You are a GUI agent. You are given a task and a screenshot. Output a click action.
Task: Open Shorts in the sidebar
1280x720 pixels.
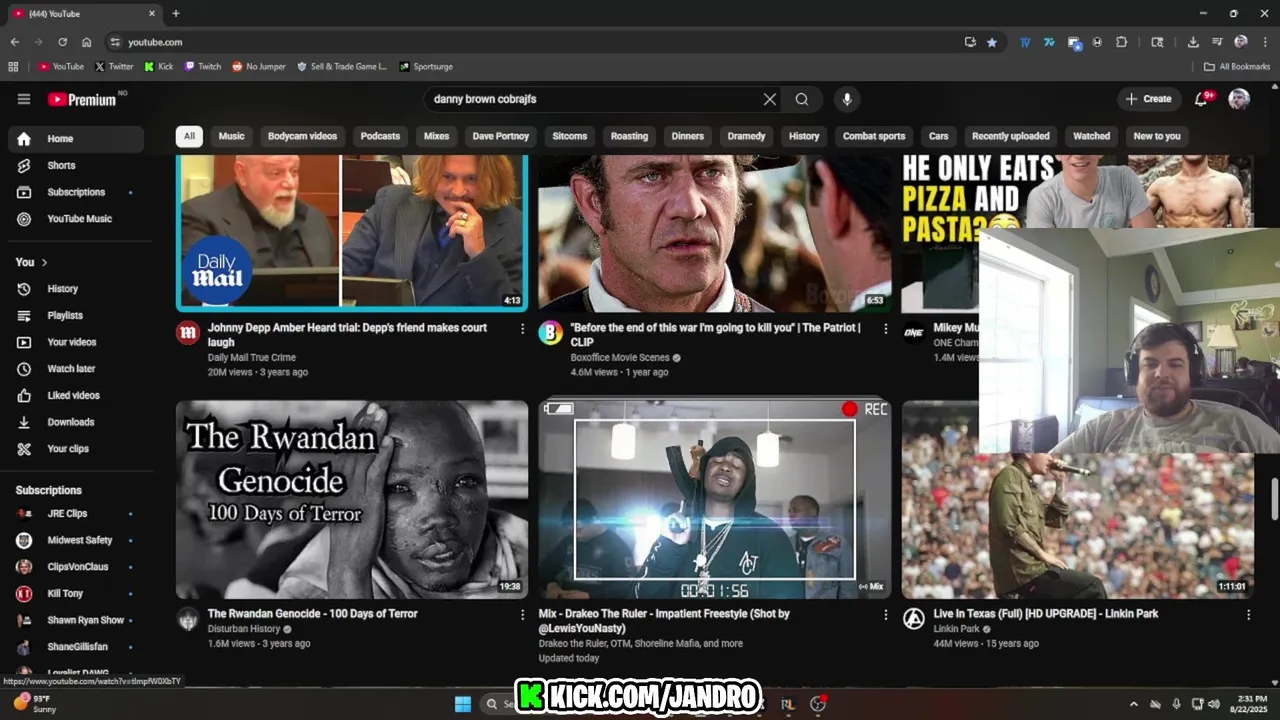click(76, 165)
